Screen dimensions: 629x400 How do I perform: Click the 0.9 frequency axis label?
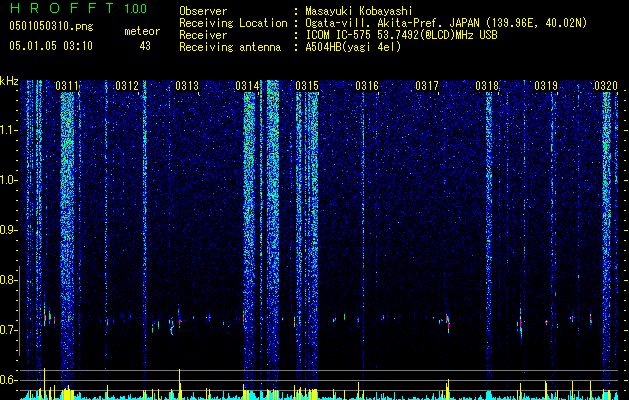point(8,230)
